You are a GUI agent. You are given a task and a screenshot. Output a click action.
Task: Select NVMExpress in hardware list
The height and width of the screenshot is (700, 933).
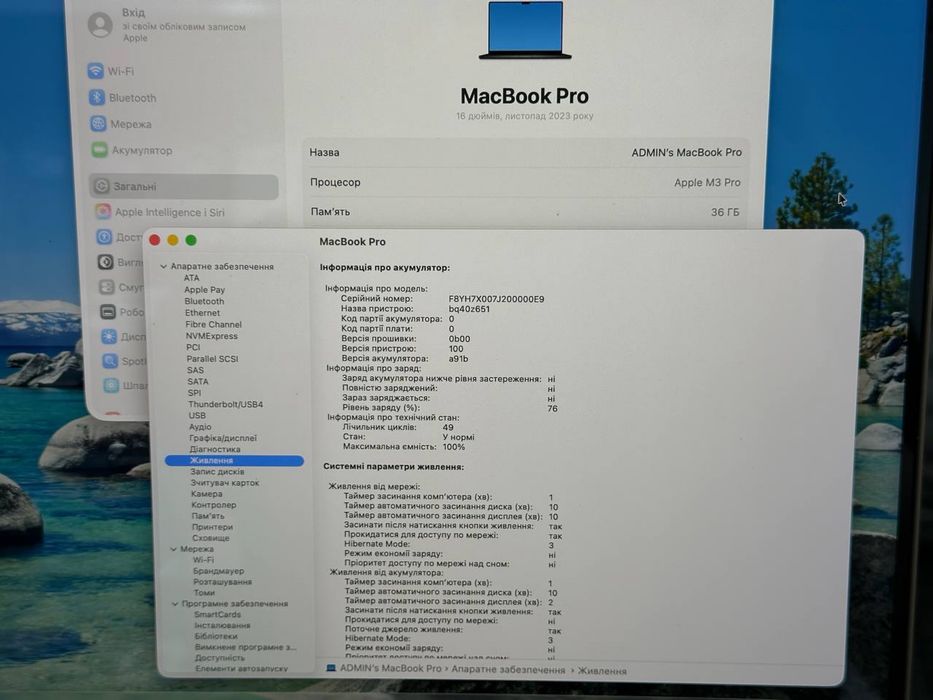pyautogui.click(x=211, y=336)
